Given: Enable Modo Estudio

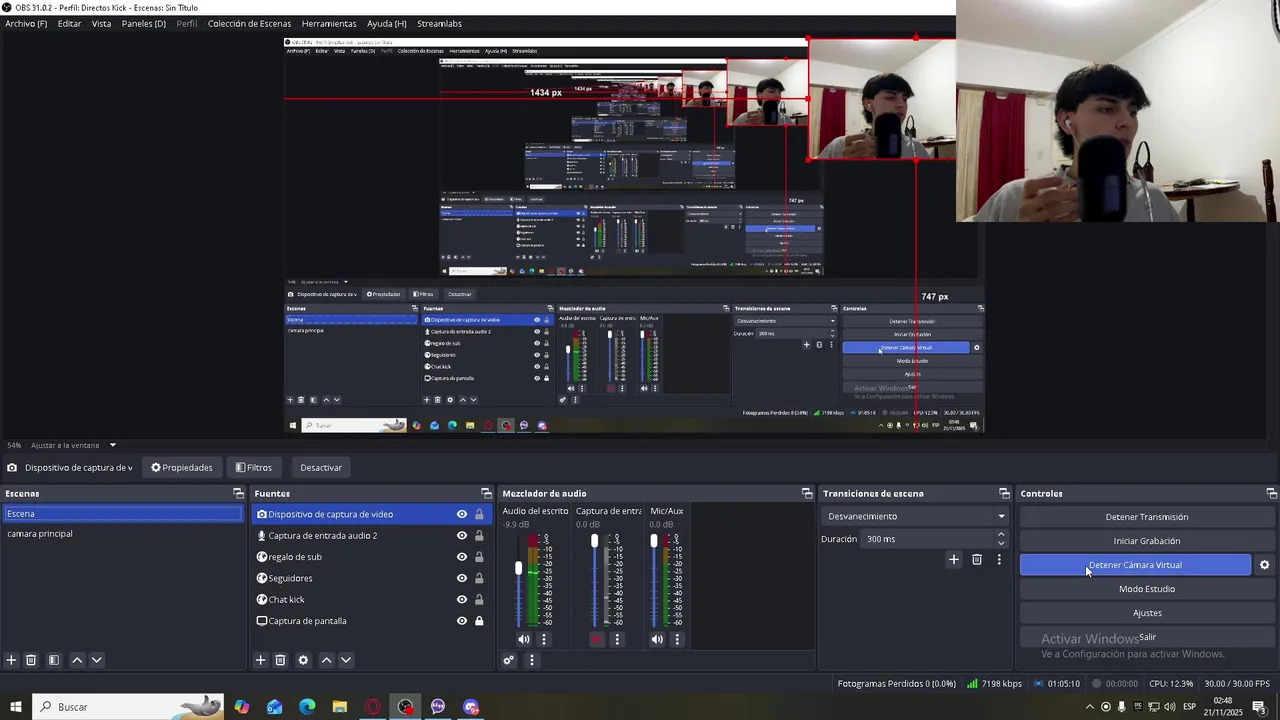Looking at the screenshot, I should click(1147, 589).
